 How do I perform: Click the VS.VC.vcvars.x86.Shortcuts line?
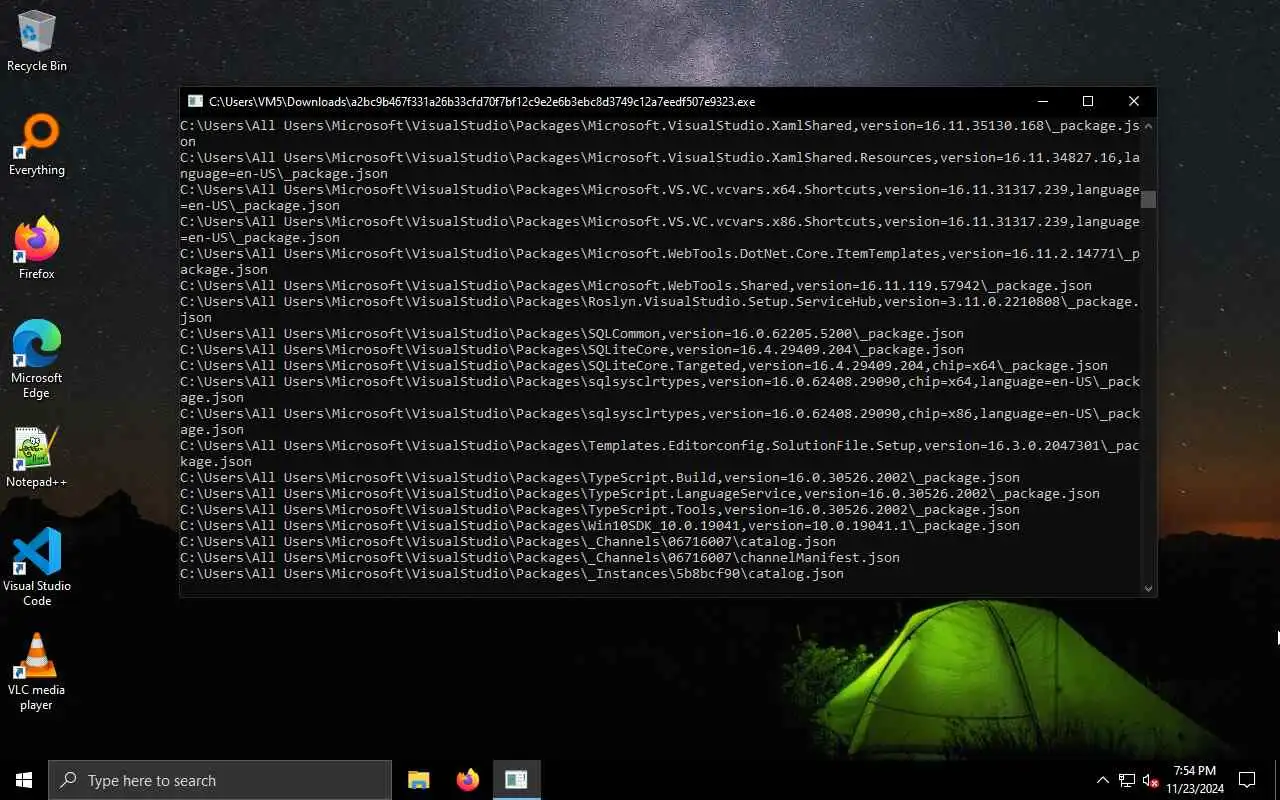[660, 230]
